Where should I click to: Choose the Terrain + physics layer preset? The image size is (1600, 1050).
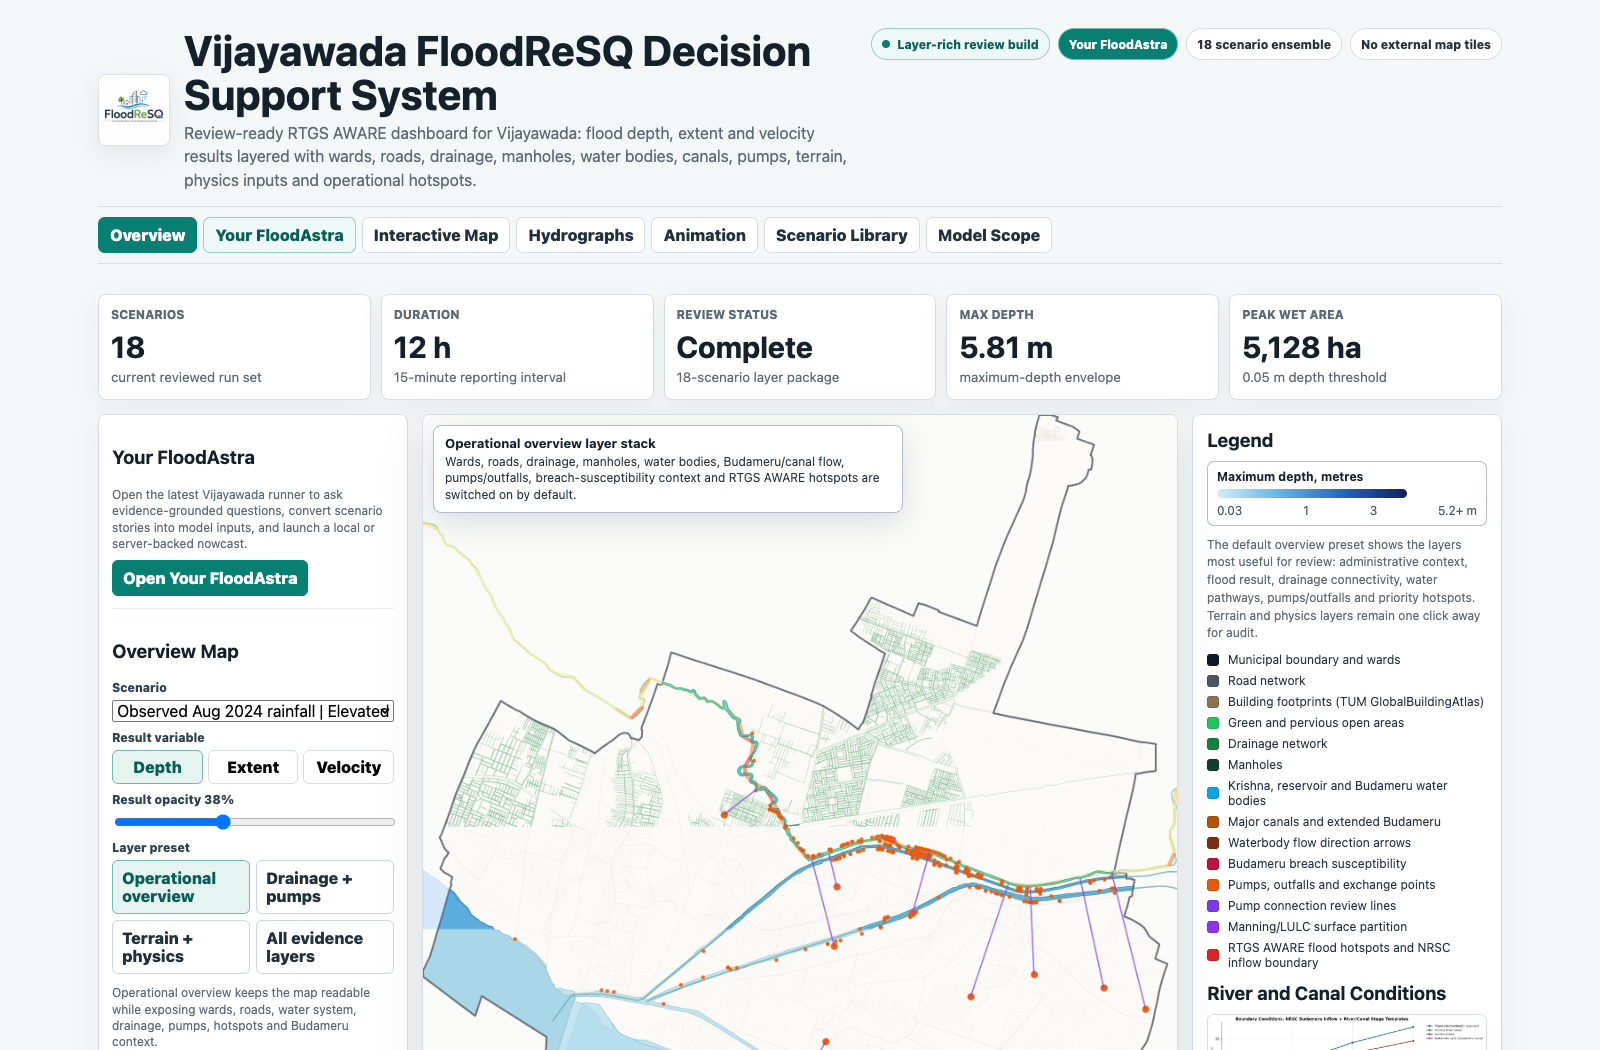tap(181, 947)
